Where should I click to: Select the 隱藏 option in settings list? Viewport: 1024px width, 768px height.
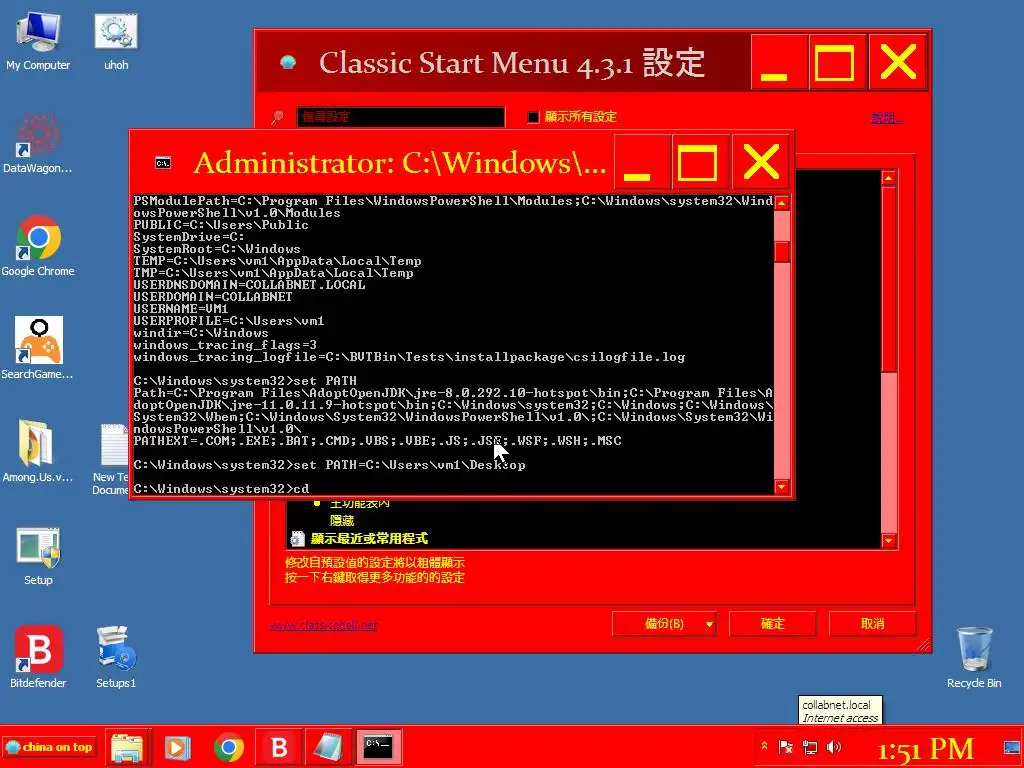tap(342, 520)
